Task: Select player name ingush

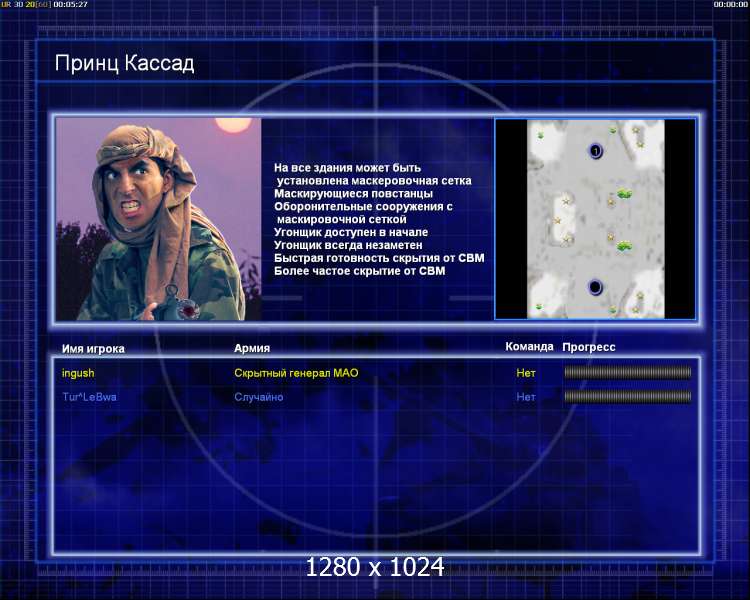Action: (x=78, y=373)
